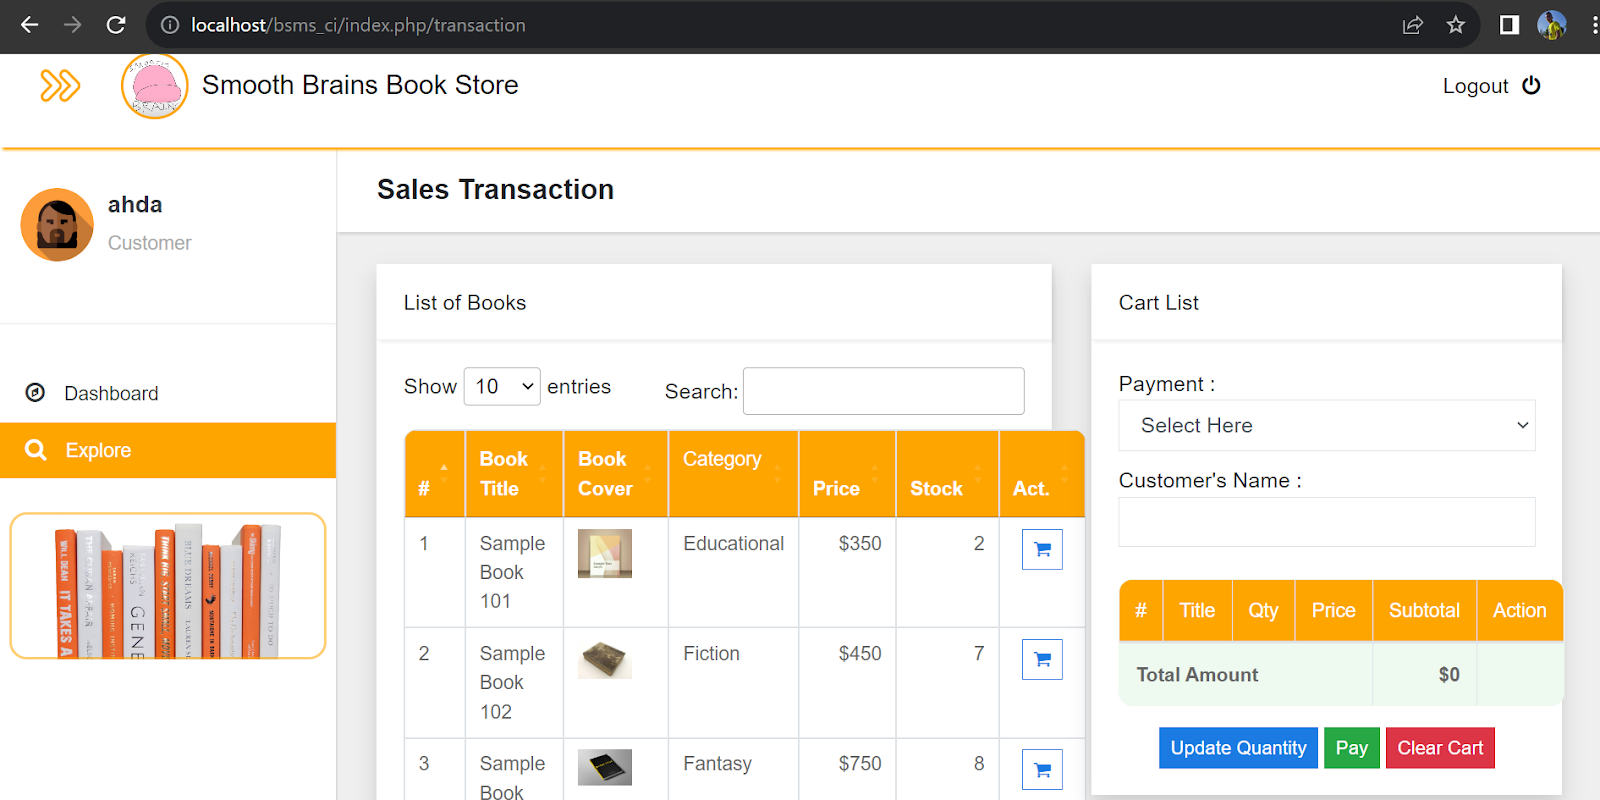1600x800 pixels.
Task: Click the red Clear Cart button
Action: (x=1439, y=748)
